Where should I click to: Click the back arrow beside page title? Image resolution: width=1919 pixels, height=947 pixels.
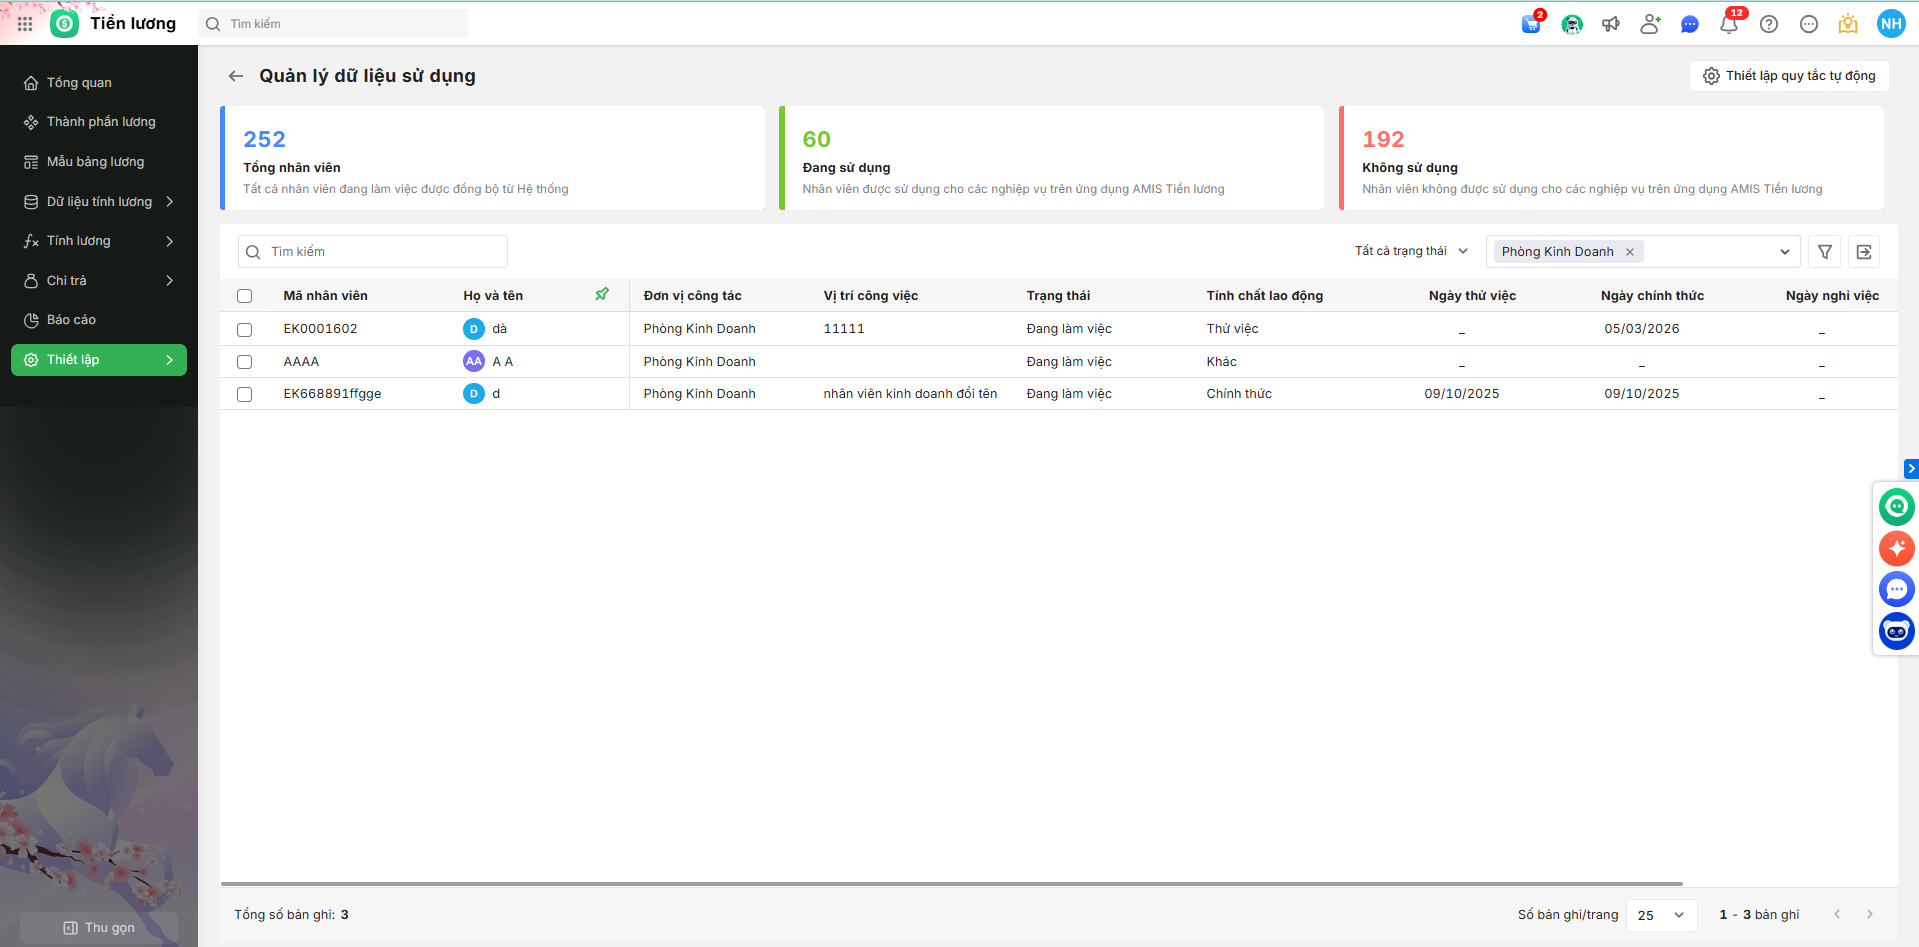pyautogui.click(x=236, y=76)
